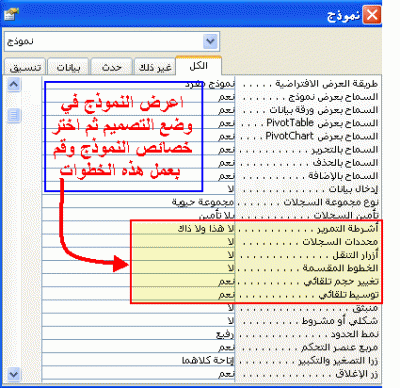
Task: Close the نموذج properties window
Action: (x=372, y=15)
